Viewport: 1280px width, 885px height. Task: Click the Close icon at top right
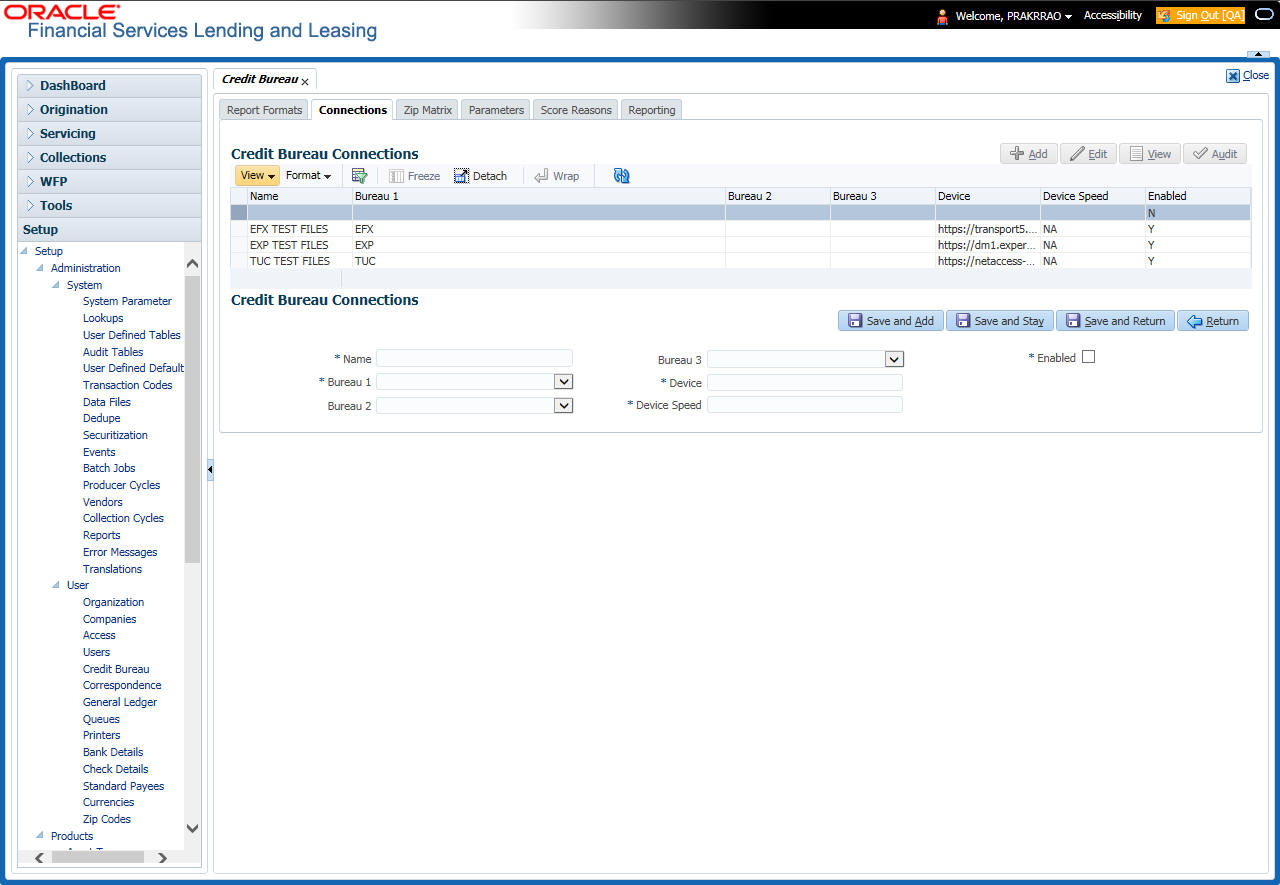(1232, 75)
